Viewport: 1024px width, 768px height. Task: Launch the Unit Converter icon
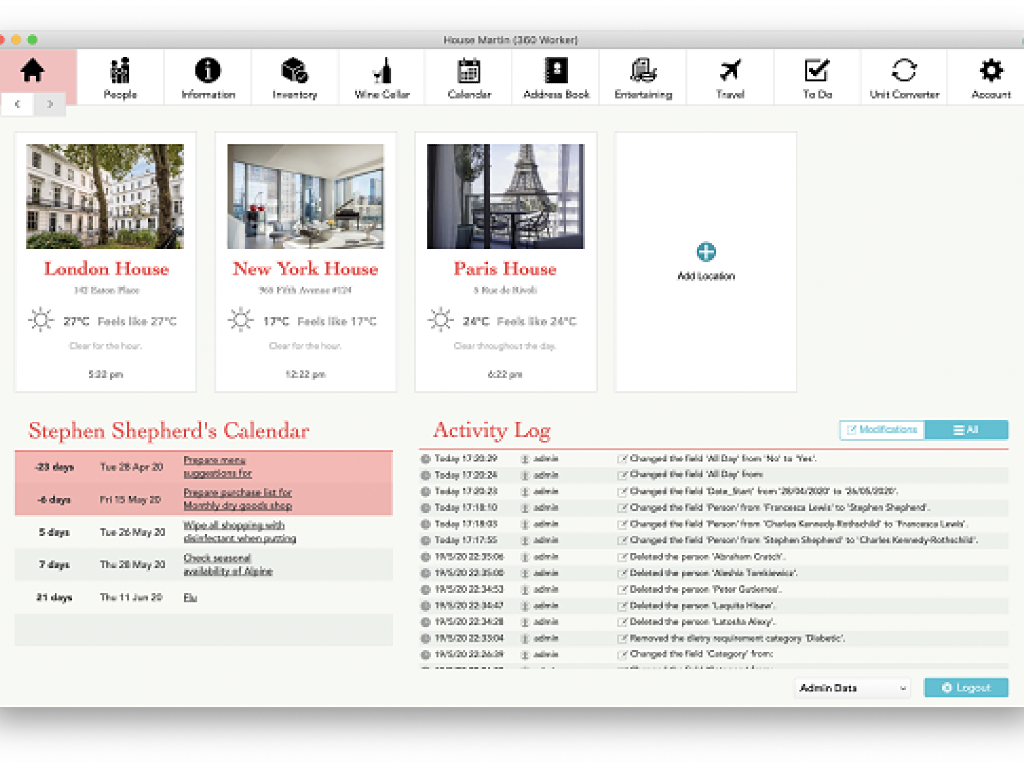click(x=904, y=71)
